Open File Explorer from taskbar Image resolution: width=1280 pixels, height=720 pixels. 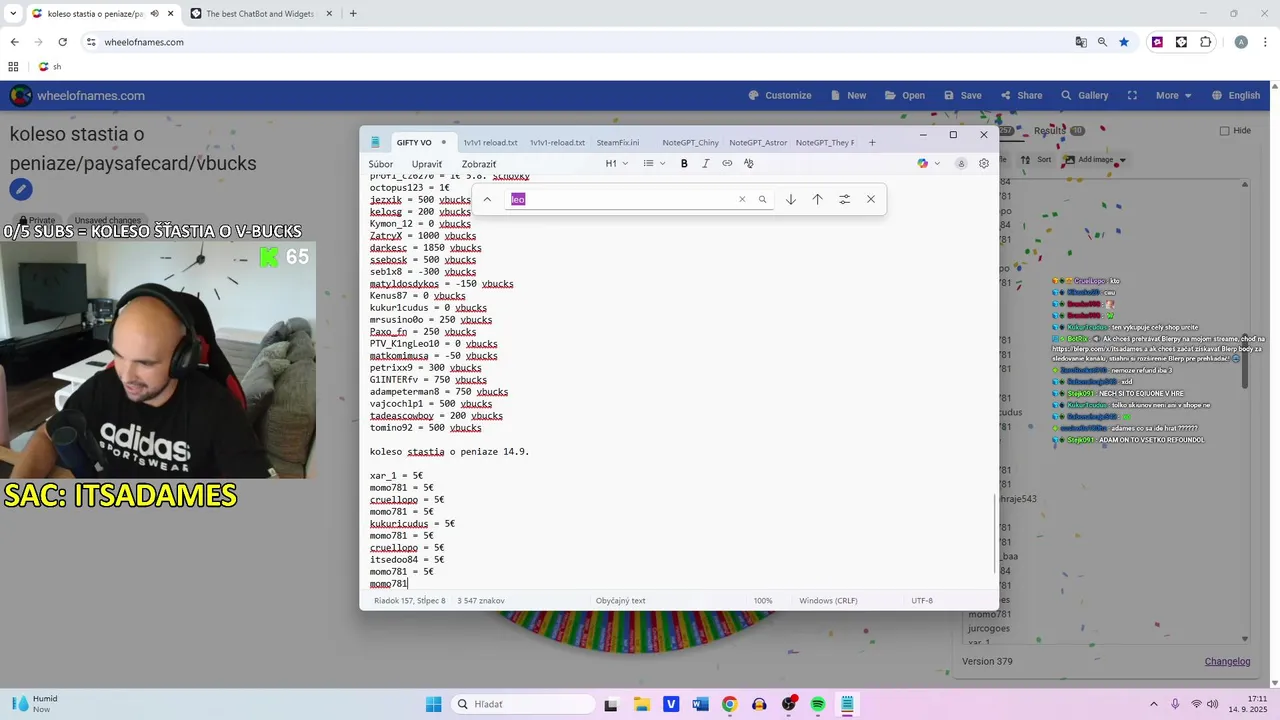pyautogui.click(x=640, y=704)
